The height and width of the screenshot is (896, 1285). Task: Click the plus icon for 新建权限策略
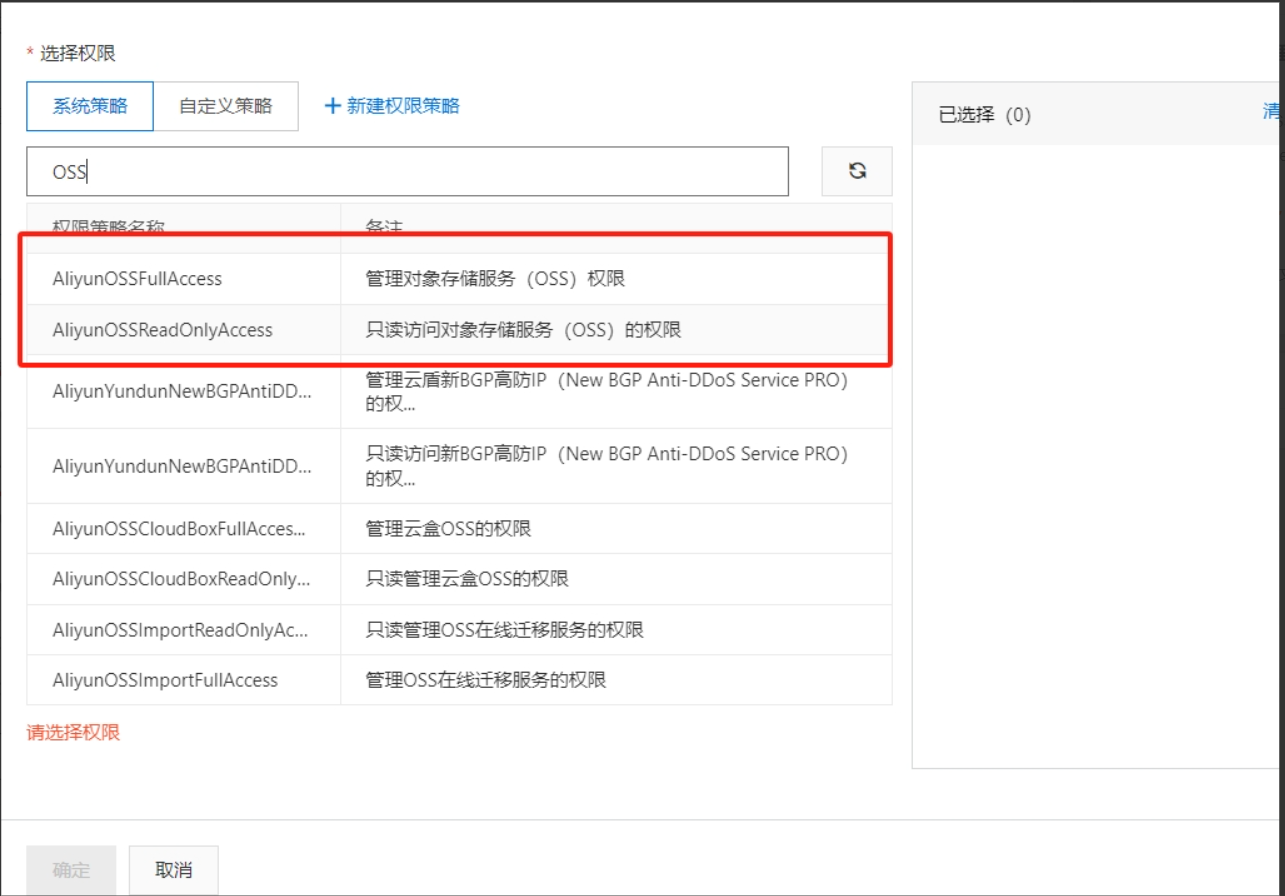[333, 106]
